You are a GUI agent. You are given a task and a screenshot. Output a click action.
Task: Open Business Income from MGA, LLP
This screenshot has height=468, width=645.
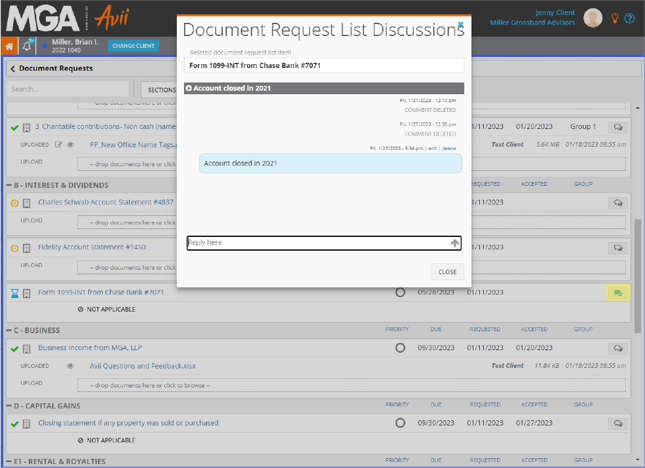pyautogui.click(x=90, y=348)
